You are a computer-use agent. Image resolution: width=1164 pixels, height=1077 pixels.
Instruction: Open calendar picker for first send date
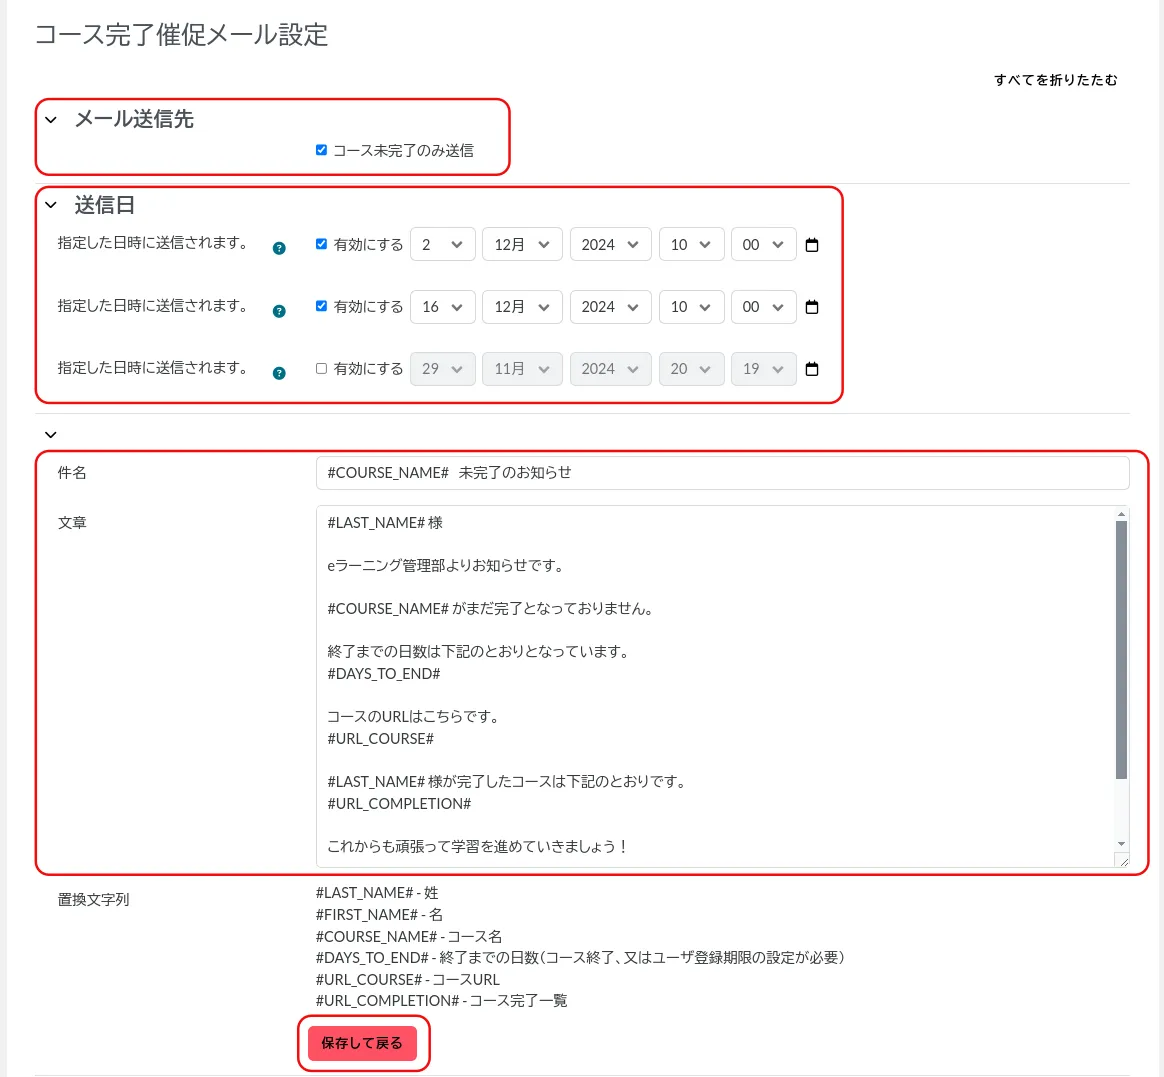pos(812,245)
